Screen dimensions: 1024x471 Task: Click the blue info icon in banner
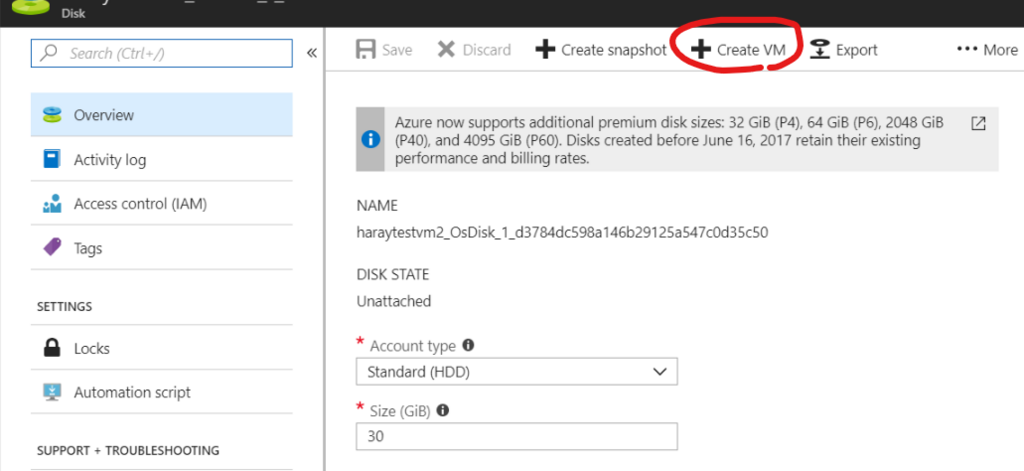click(370, 139)
